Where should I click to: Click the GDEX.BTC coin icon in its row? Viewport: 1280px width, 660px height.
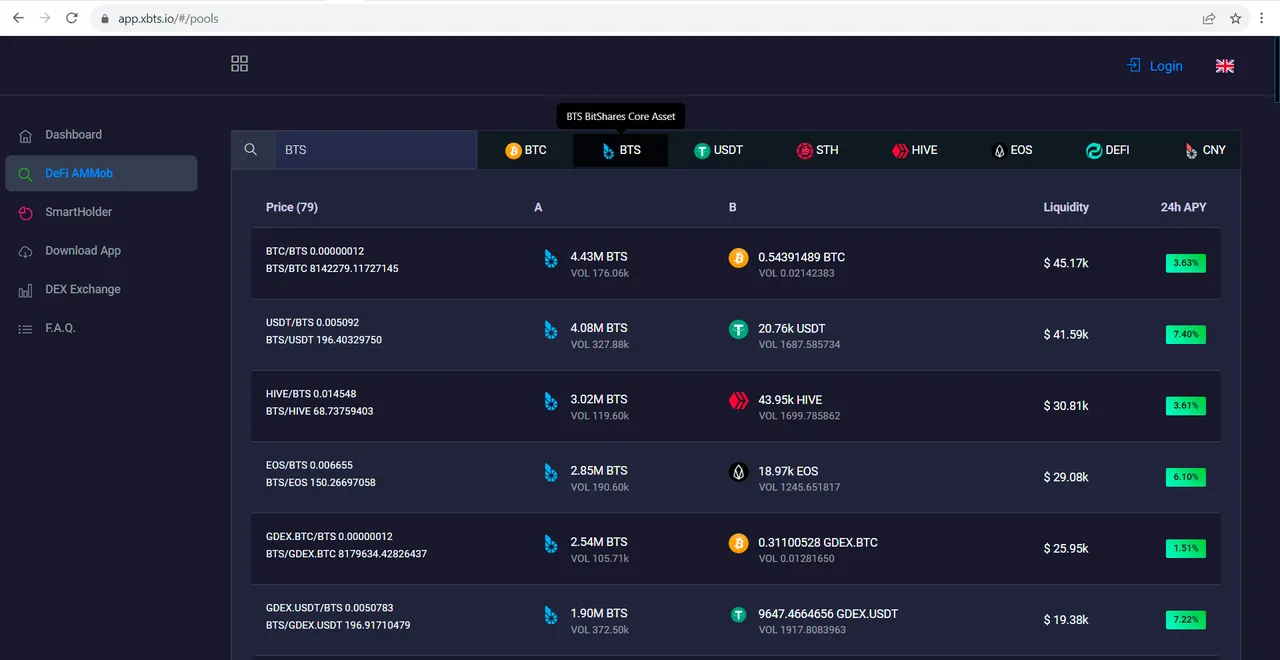point(738,543)
